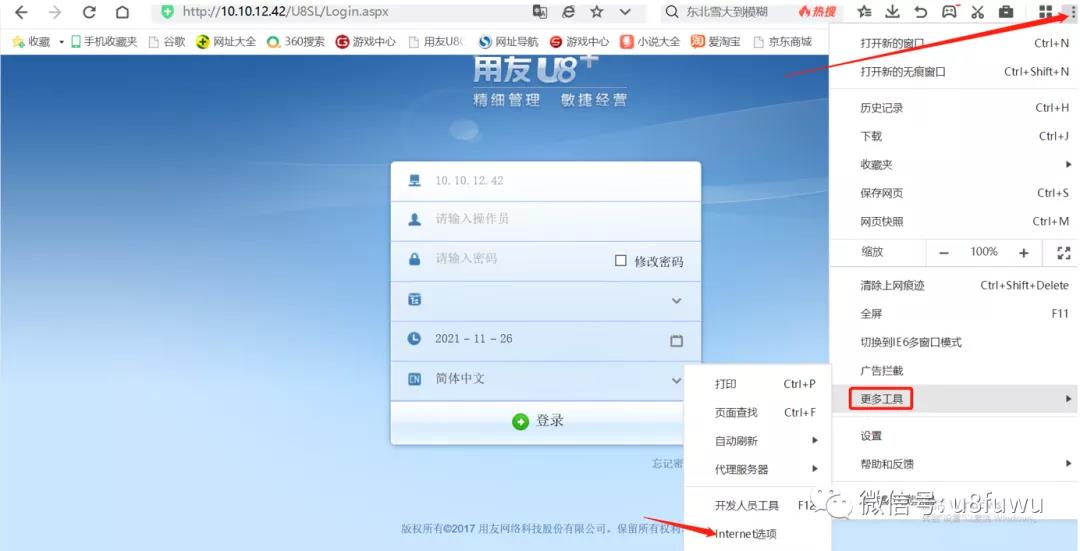The image size is (1080, 551).
Task: Open the 手机收藏夹 bookmark
Action: coord(104,41)
